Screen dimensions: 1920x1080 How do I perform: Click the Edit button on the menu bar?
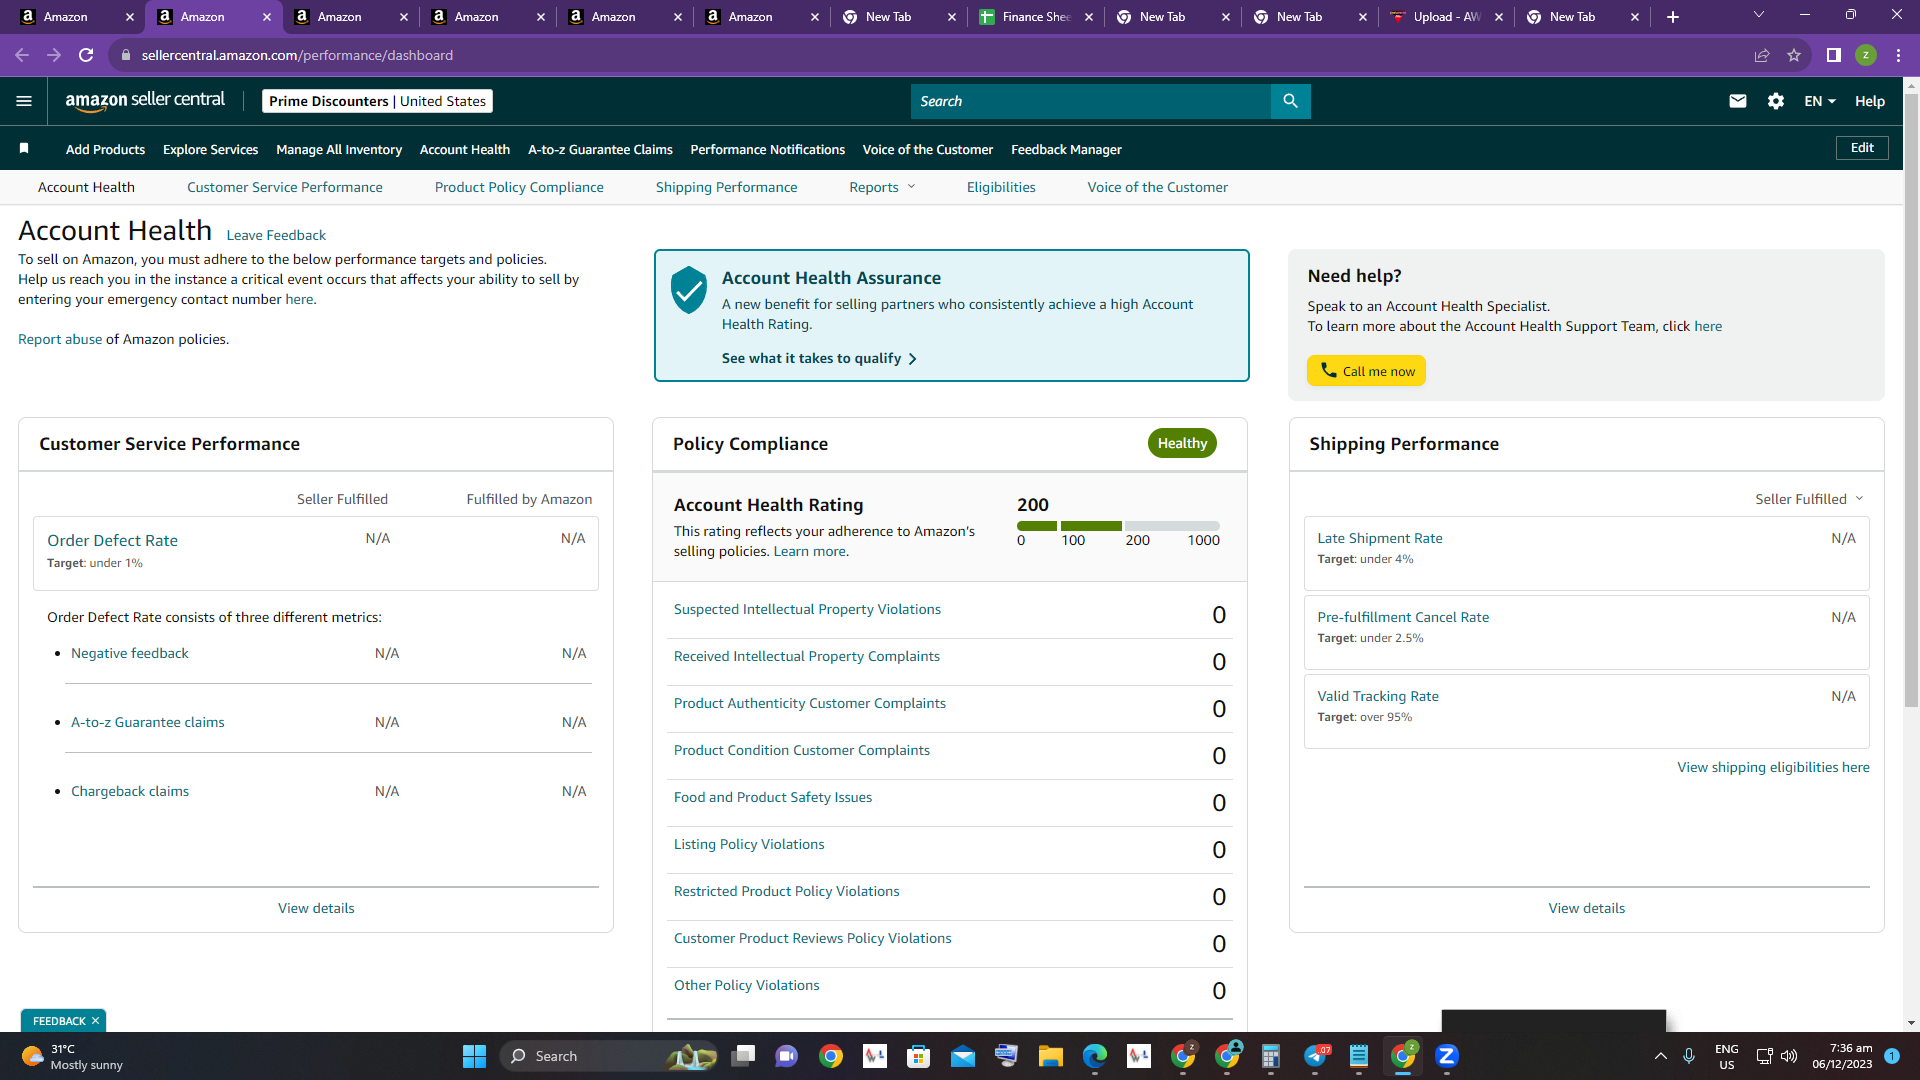(x=1862, y=148)
